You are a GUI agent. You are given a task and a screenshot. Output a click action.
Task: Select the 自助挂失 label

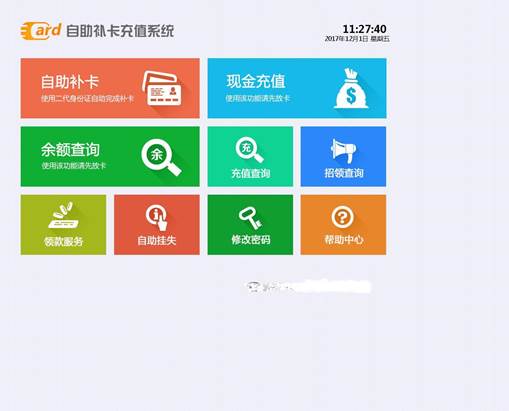pyautogui.click(x=157, y=240)
